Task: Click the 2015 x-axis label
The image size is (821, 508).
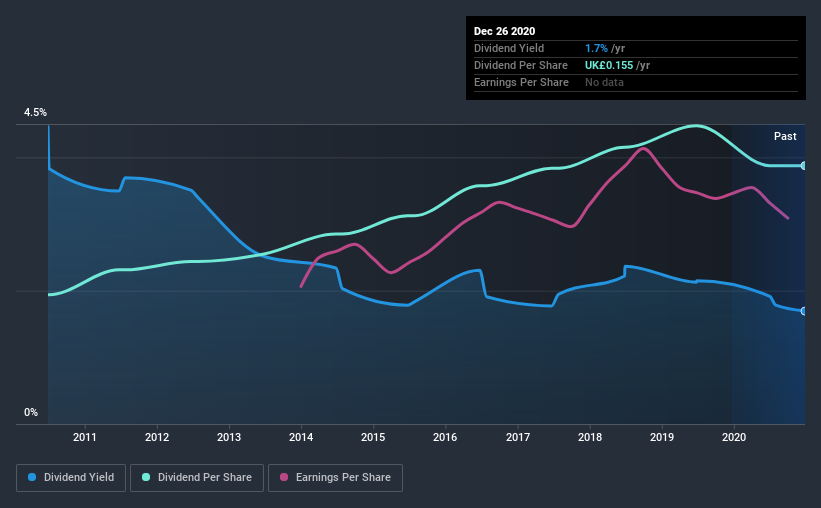Action: 373,437
